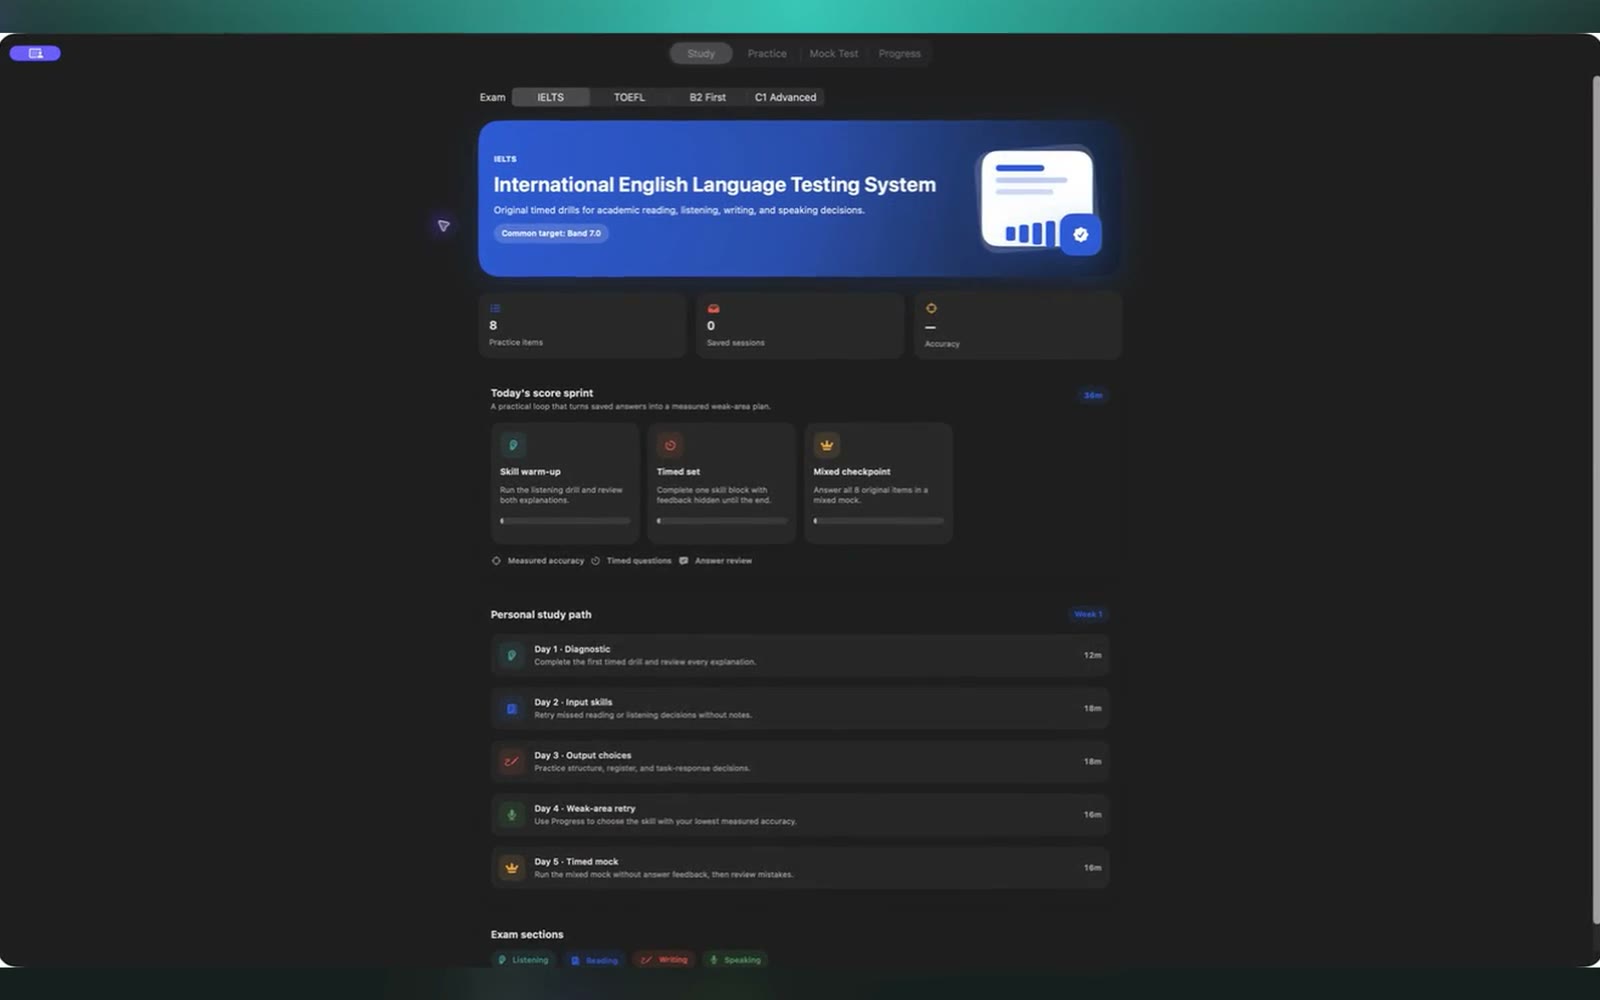Click the 36m badge in score sprint
Viewport: 1600px width, 1000px height.
pos(1093,396)
